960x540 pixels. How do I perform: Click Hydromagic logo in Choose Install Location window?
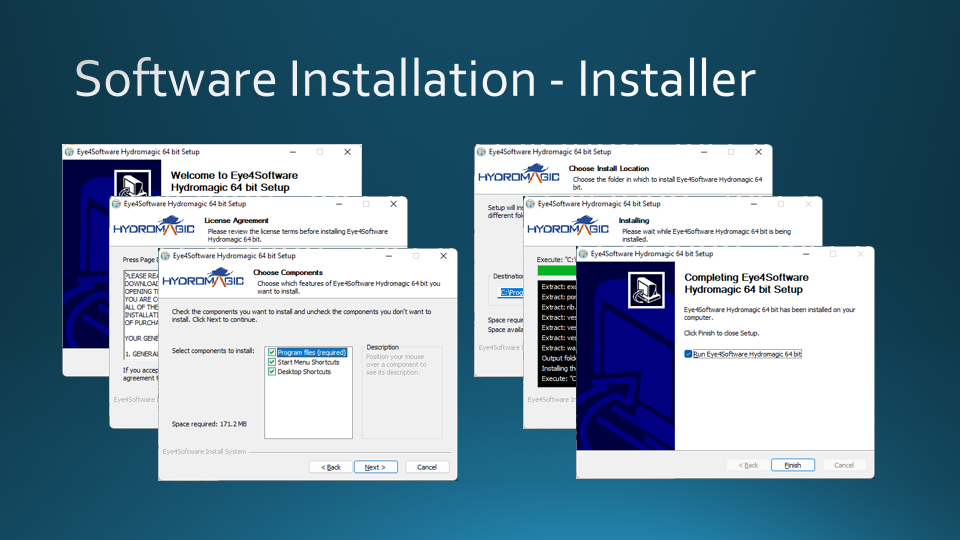click(519, 174)
